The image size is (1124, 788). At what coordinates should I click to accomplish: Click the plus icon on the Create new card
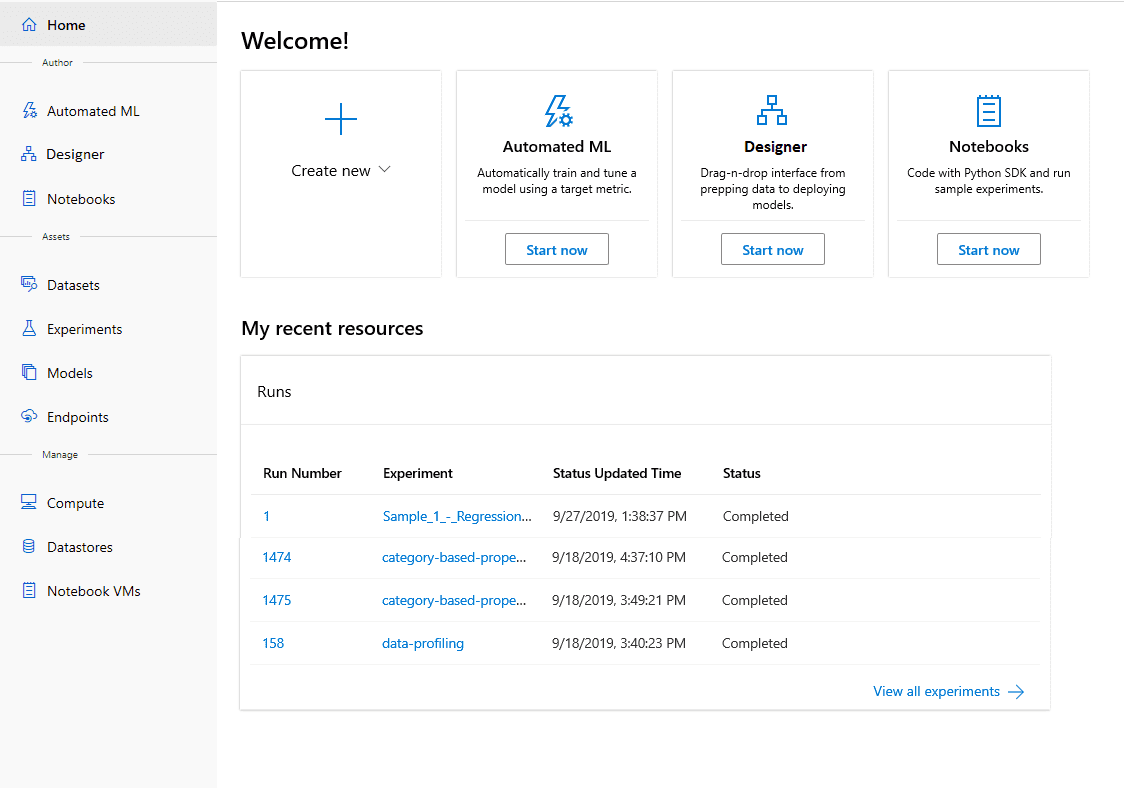pyautogui.click(x=340, y=119)
